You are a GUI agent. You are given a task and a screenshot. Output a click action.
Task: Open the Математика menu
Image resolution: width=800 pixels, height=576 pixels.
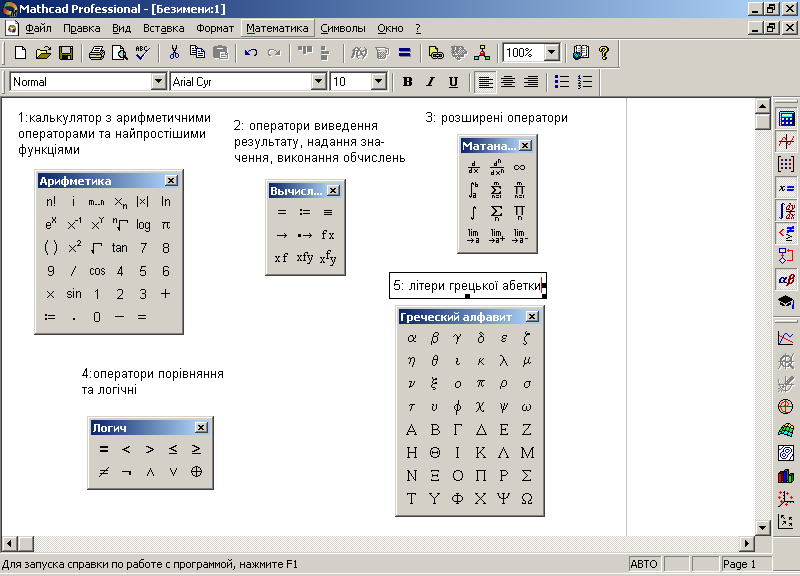277,29
